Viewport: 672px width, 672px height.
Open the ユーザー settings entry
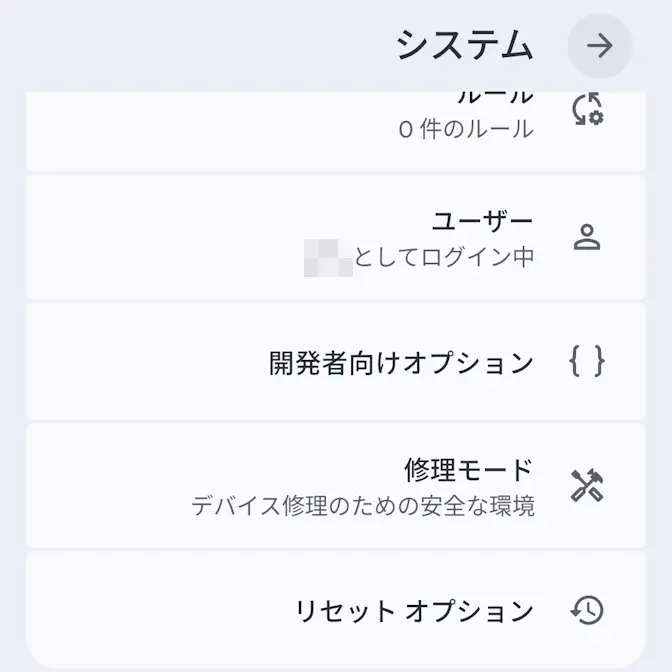483,221
